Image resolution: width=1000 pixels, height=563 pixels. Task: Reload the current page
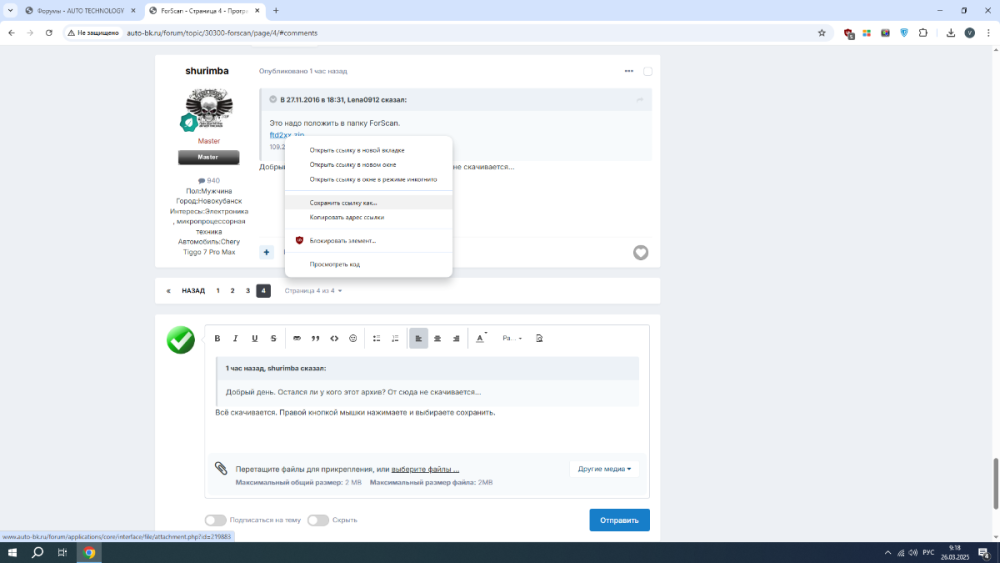coord(48,33)
